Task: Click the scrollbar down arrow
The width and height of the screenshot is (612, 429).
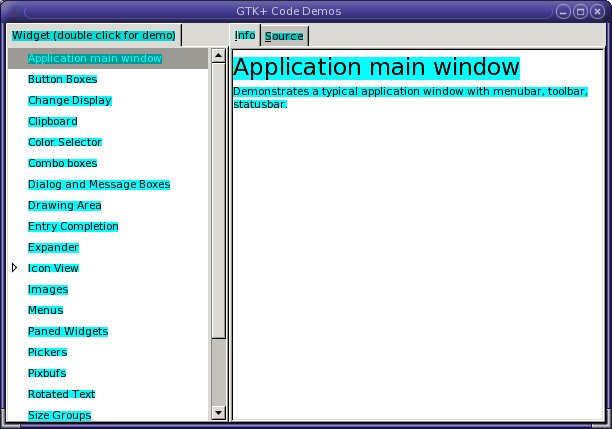Action: pyautogui.click(x=219, y=413)
